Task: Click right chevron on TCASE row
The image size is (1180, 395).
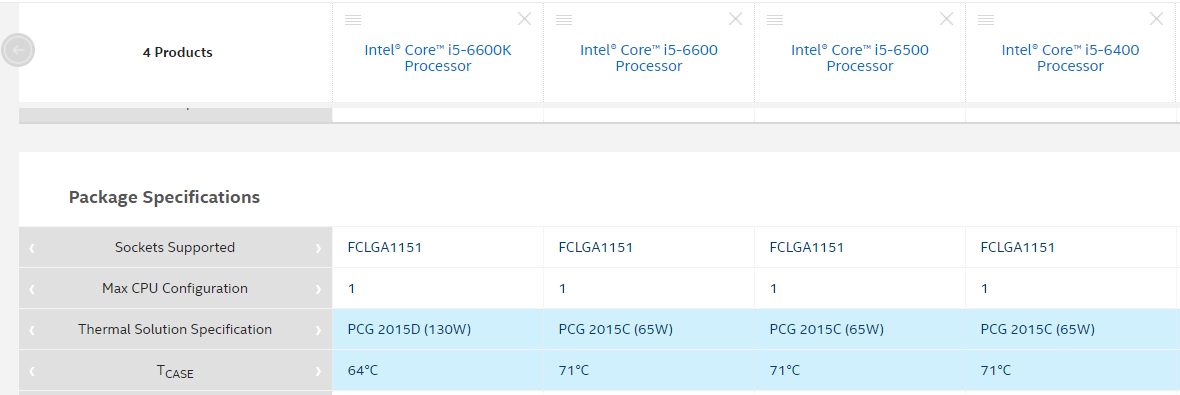Action: [x=318, y=371]
